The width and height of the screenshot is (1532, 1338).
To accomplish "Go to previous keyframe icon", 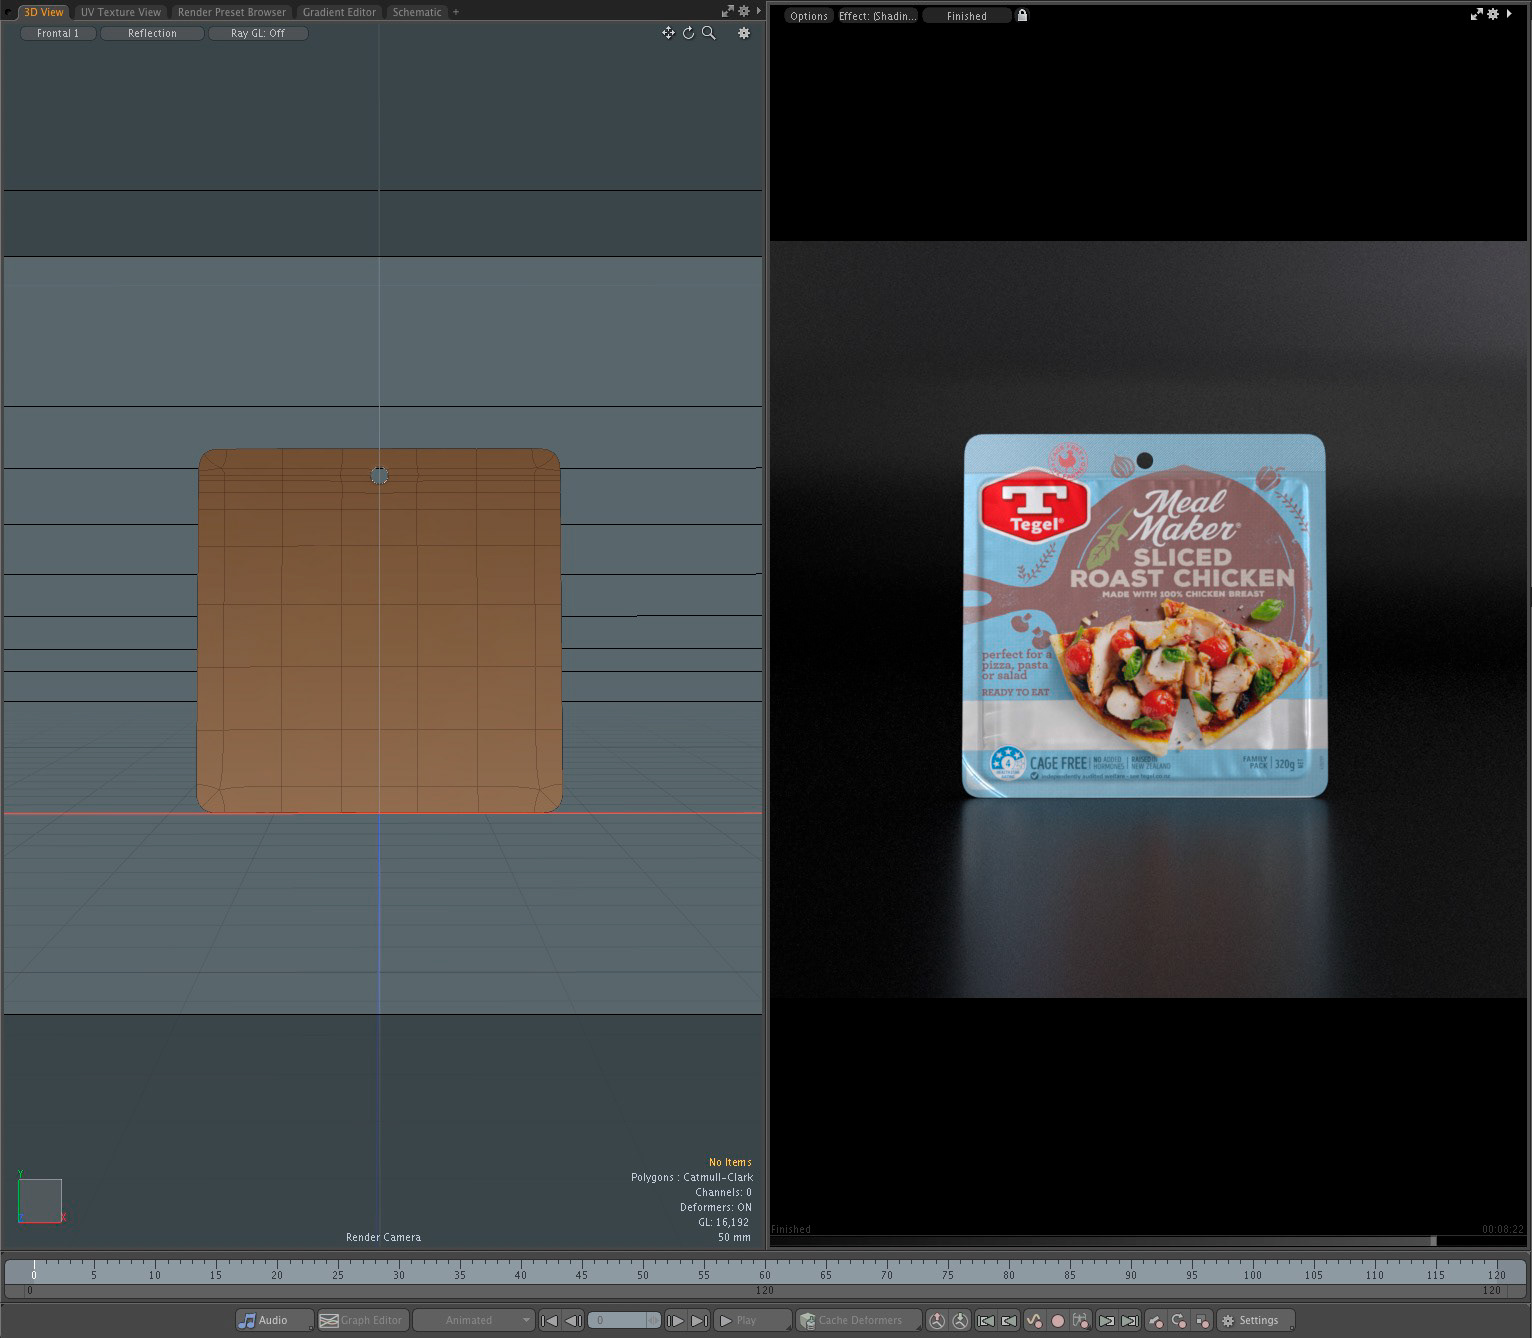I will click(x=986, y=1320).
